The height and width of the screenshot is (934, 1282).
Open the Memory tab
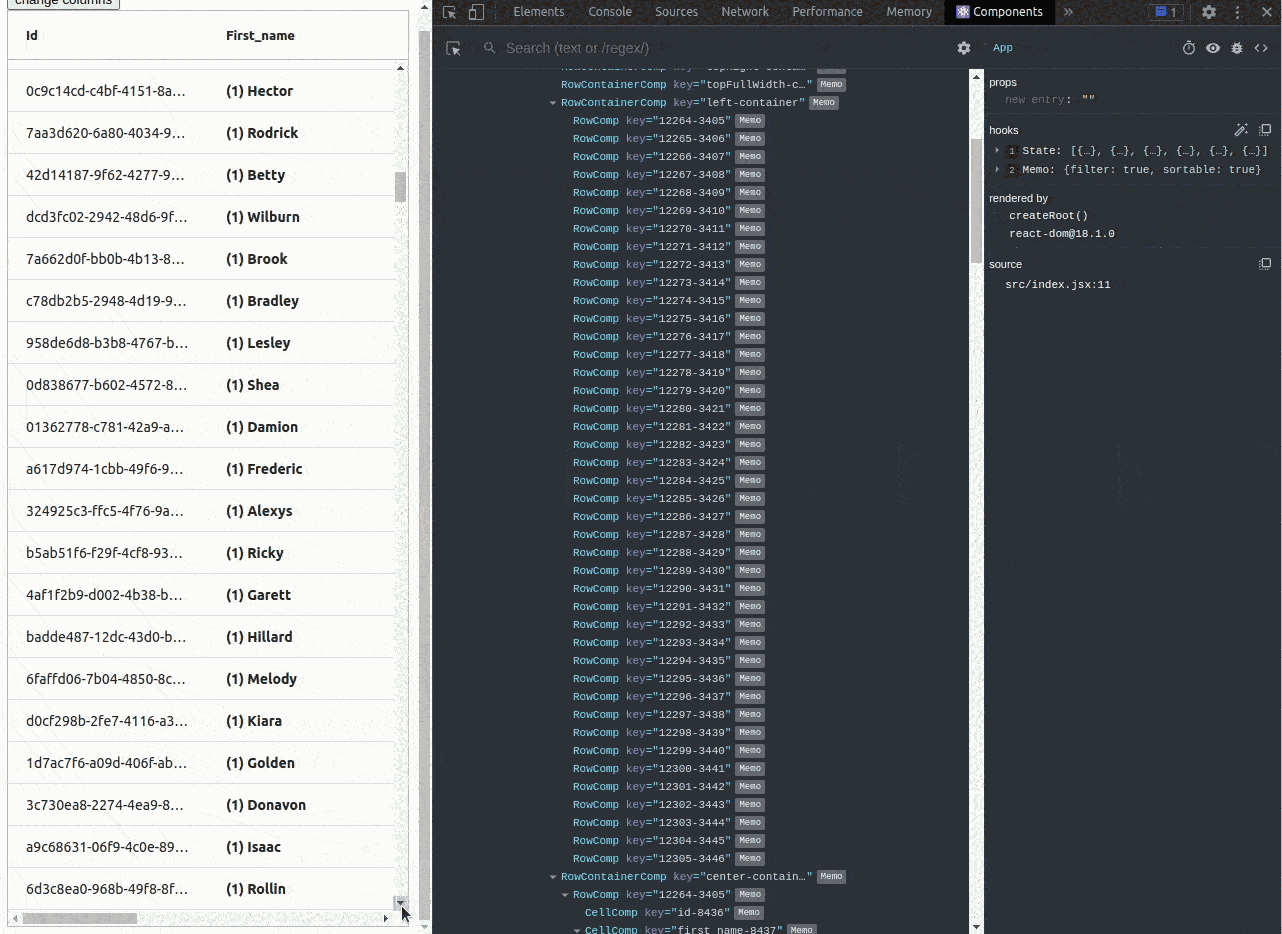[909, 12]
